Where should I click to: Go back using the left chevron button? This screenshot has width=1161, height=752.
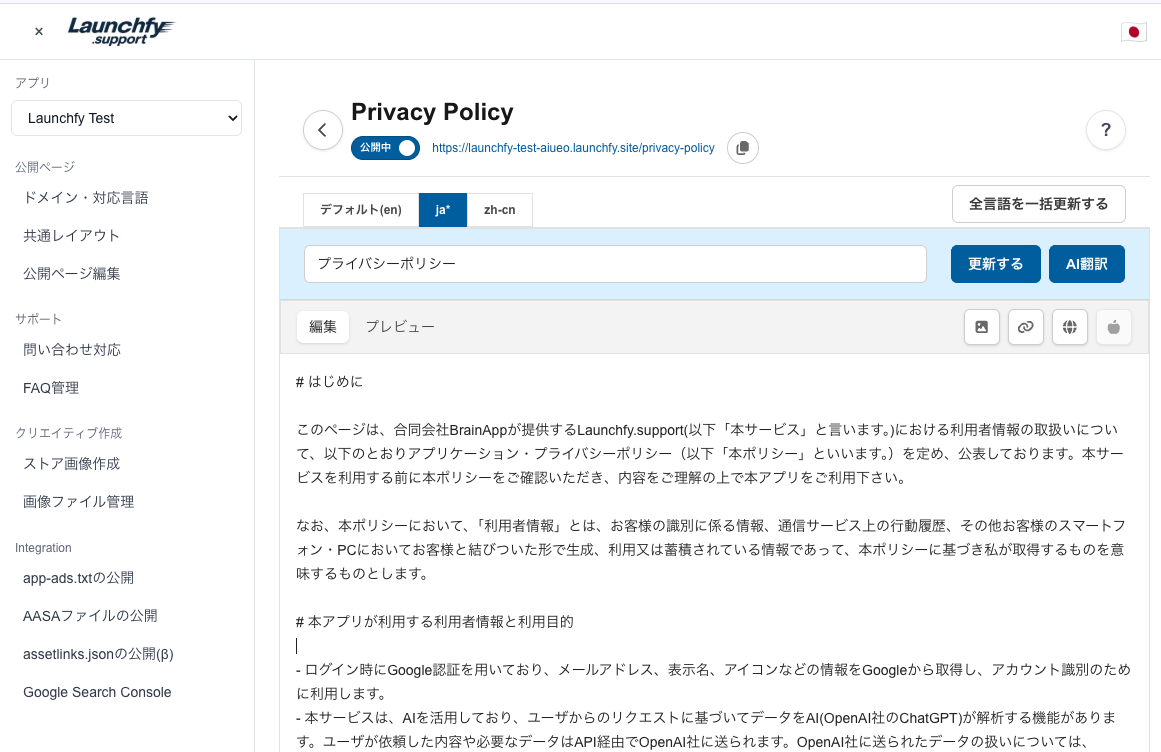(x=323, y=130)
